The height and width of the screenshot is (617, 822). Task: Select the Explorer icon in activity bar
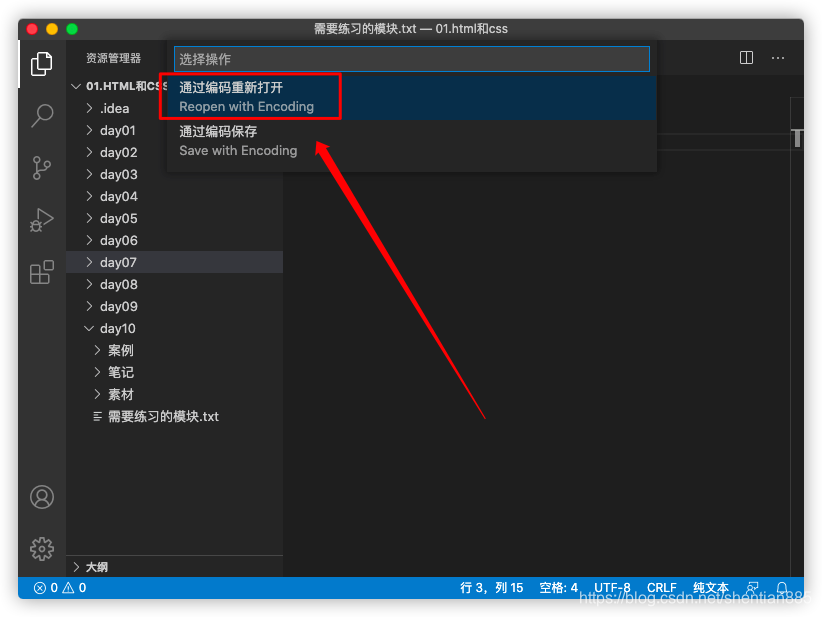[41, 63]
